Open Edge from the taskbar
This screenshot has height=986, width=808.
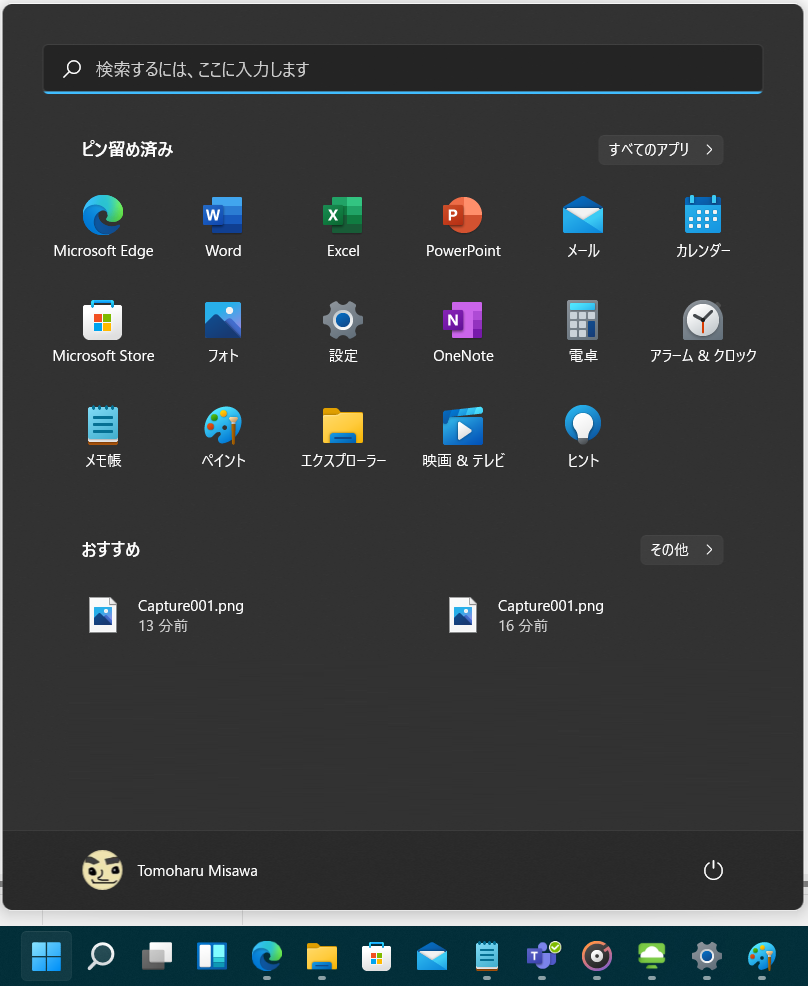(x=267, y=956)
